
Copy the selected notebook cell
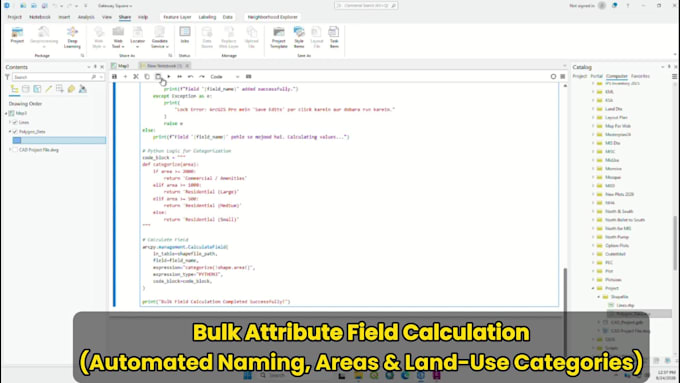(x=147, y=77)
